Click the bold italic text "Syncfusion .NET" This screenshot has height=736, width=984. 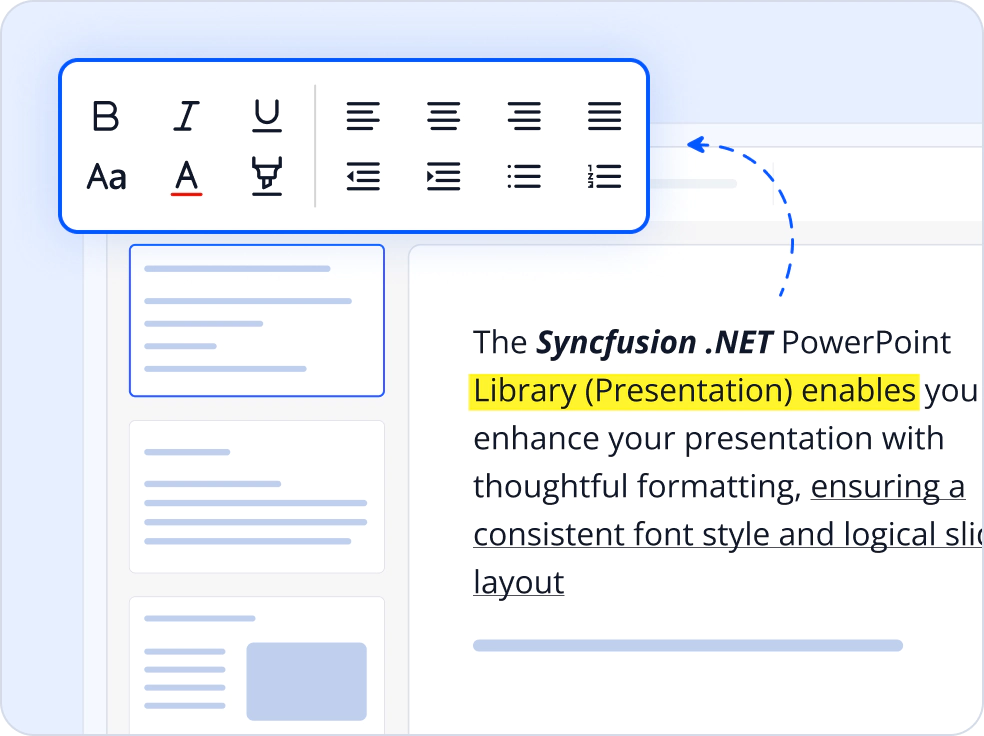[x=654, y=343]
